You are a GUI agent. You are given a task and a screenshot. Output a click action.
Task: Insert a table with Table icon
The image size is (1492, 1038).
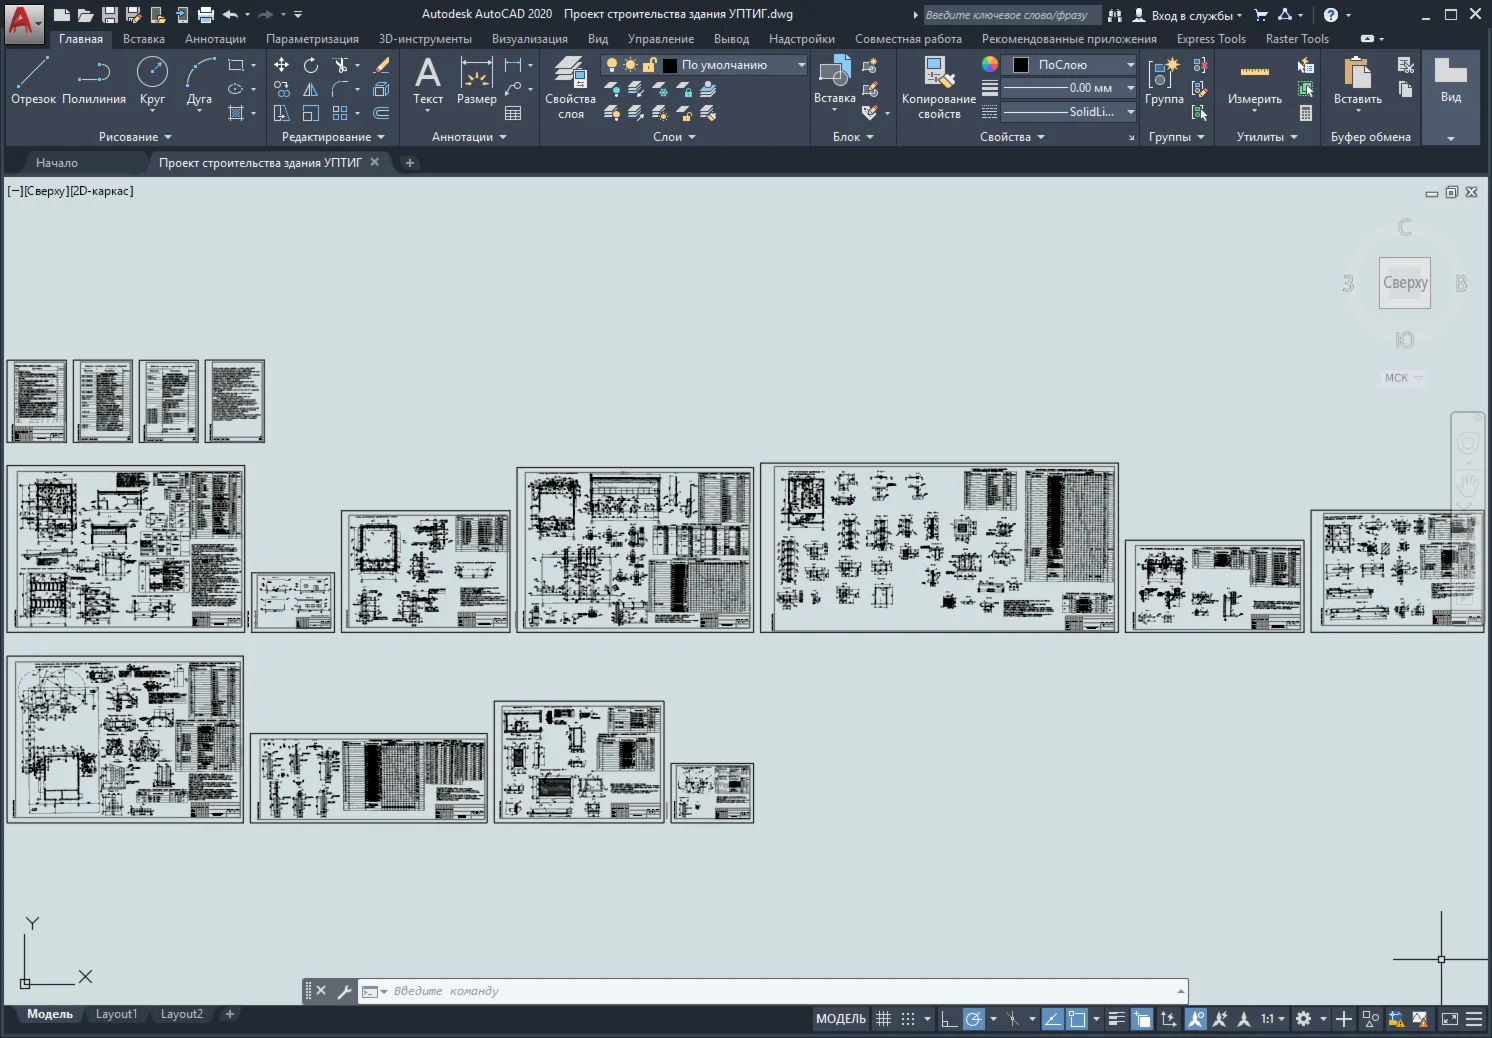(x=513, y=113)
